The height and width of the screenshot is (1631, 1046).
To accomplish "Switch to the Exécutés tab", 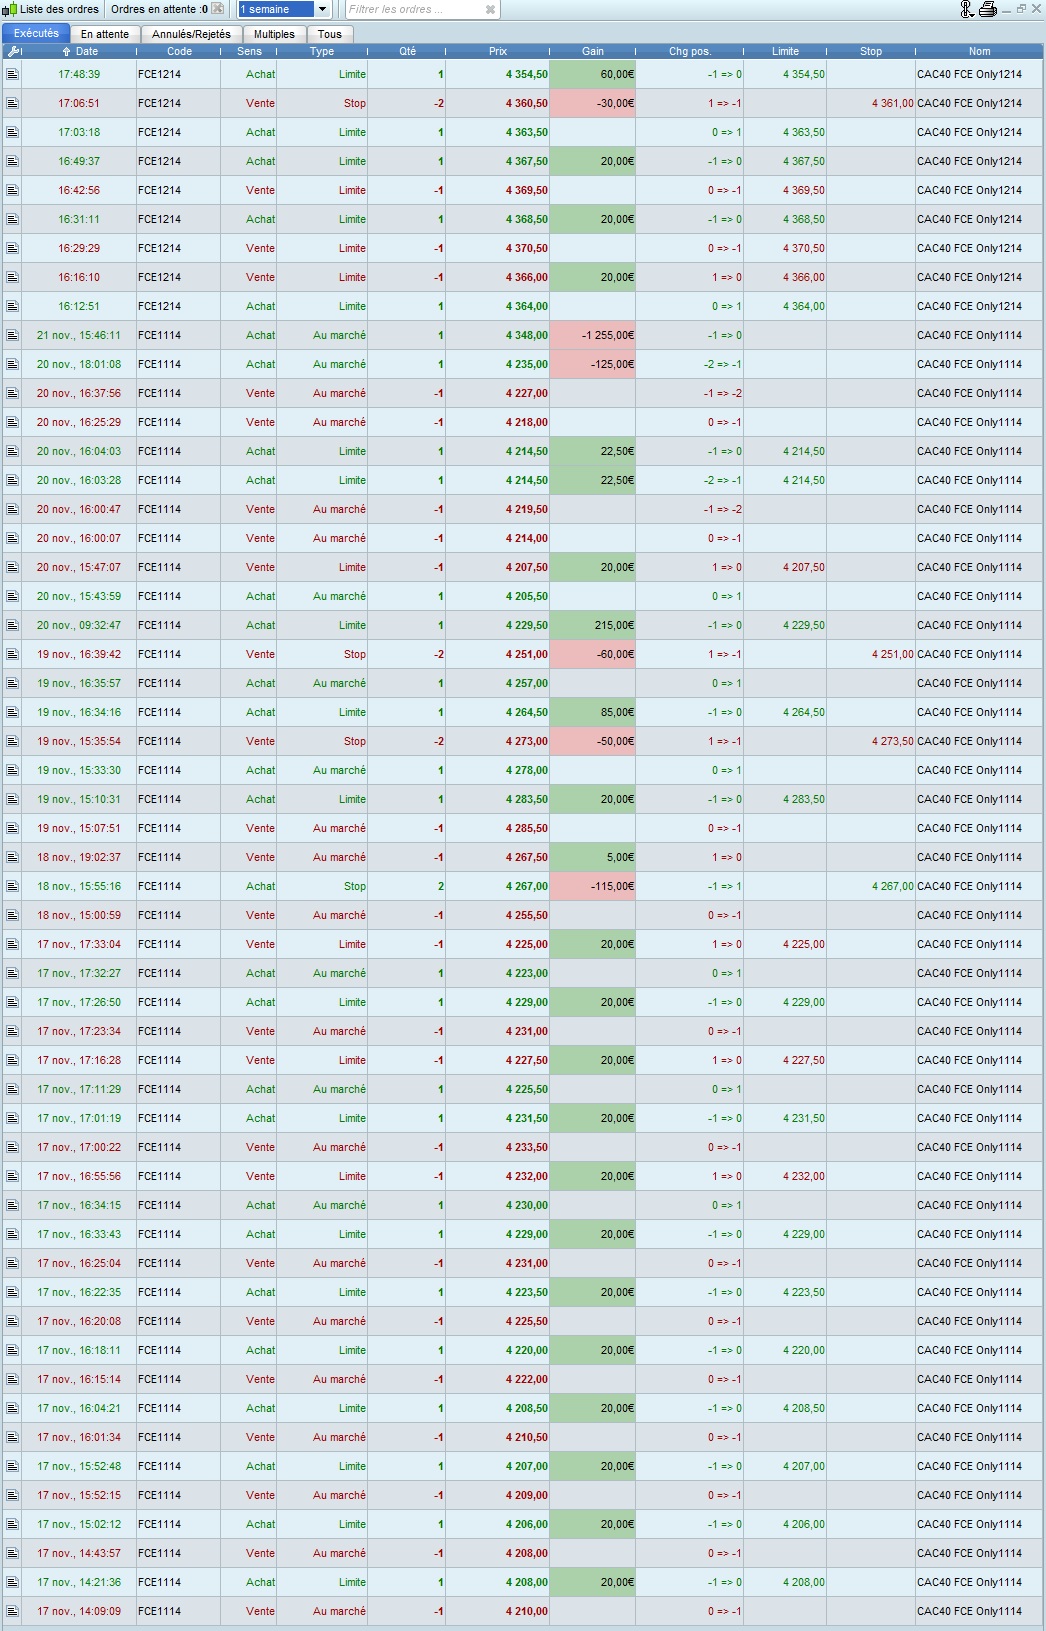I will point(36,33).
